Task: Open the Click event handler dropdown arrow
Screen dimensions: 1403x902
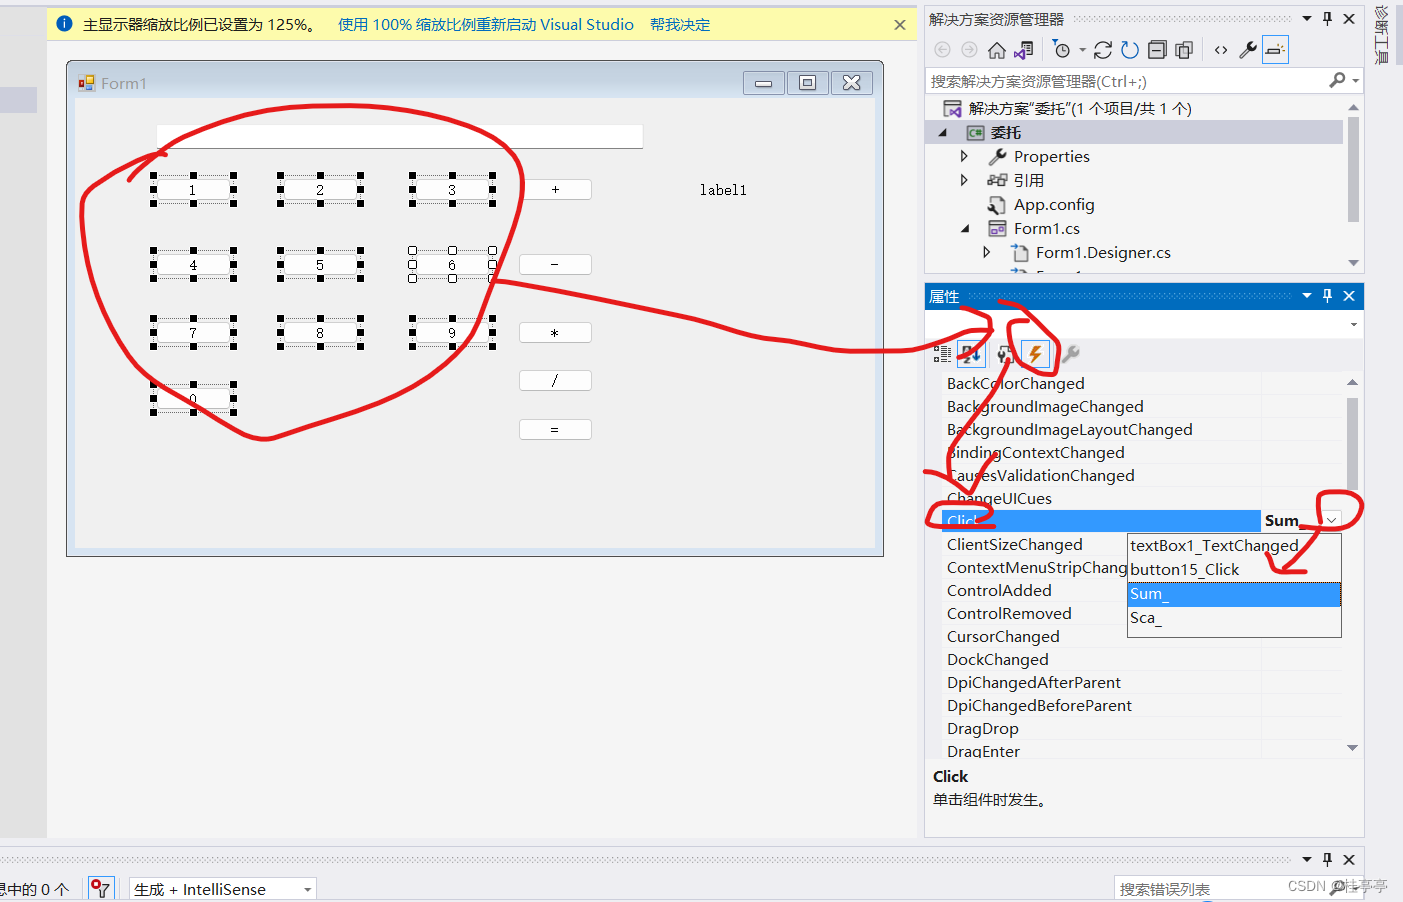Action: pos(1331,520)
